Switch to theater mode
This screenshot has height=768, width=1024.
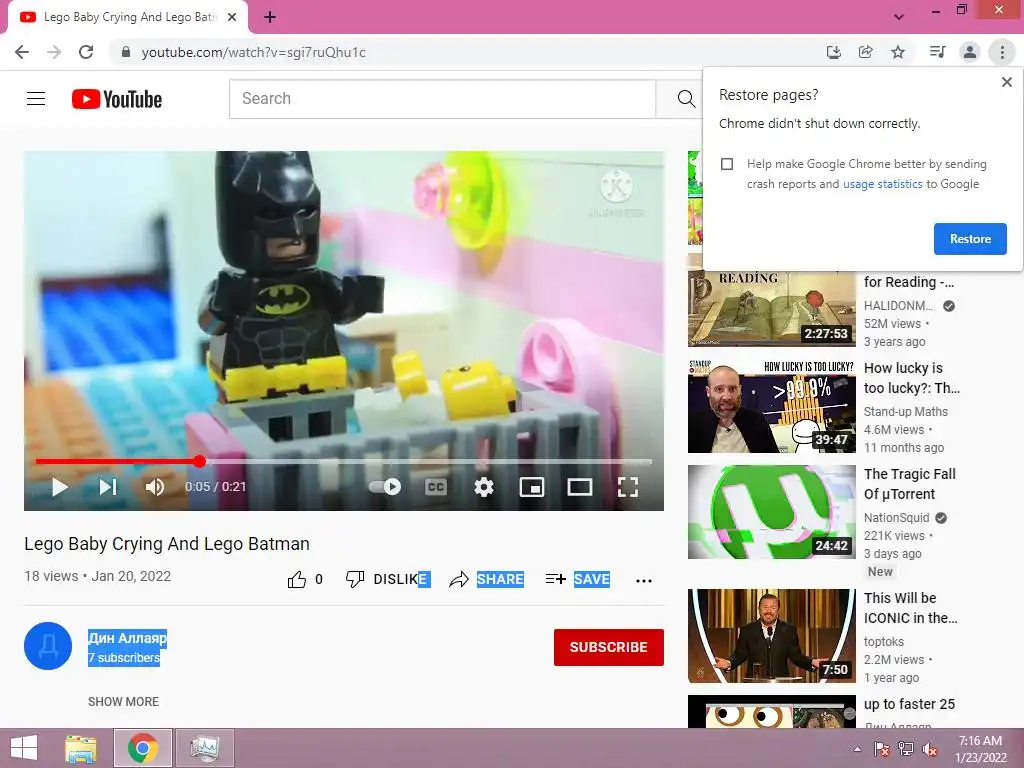580,487
